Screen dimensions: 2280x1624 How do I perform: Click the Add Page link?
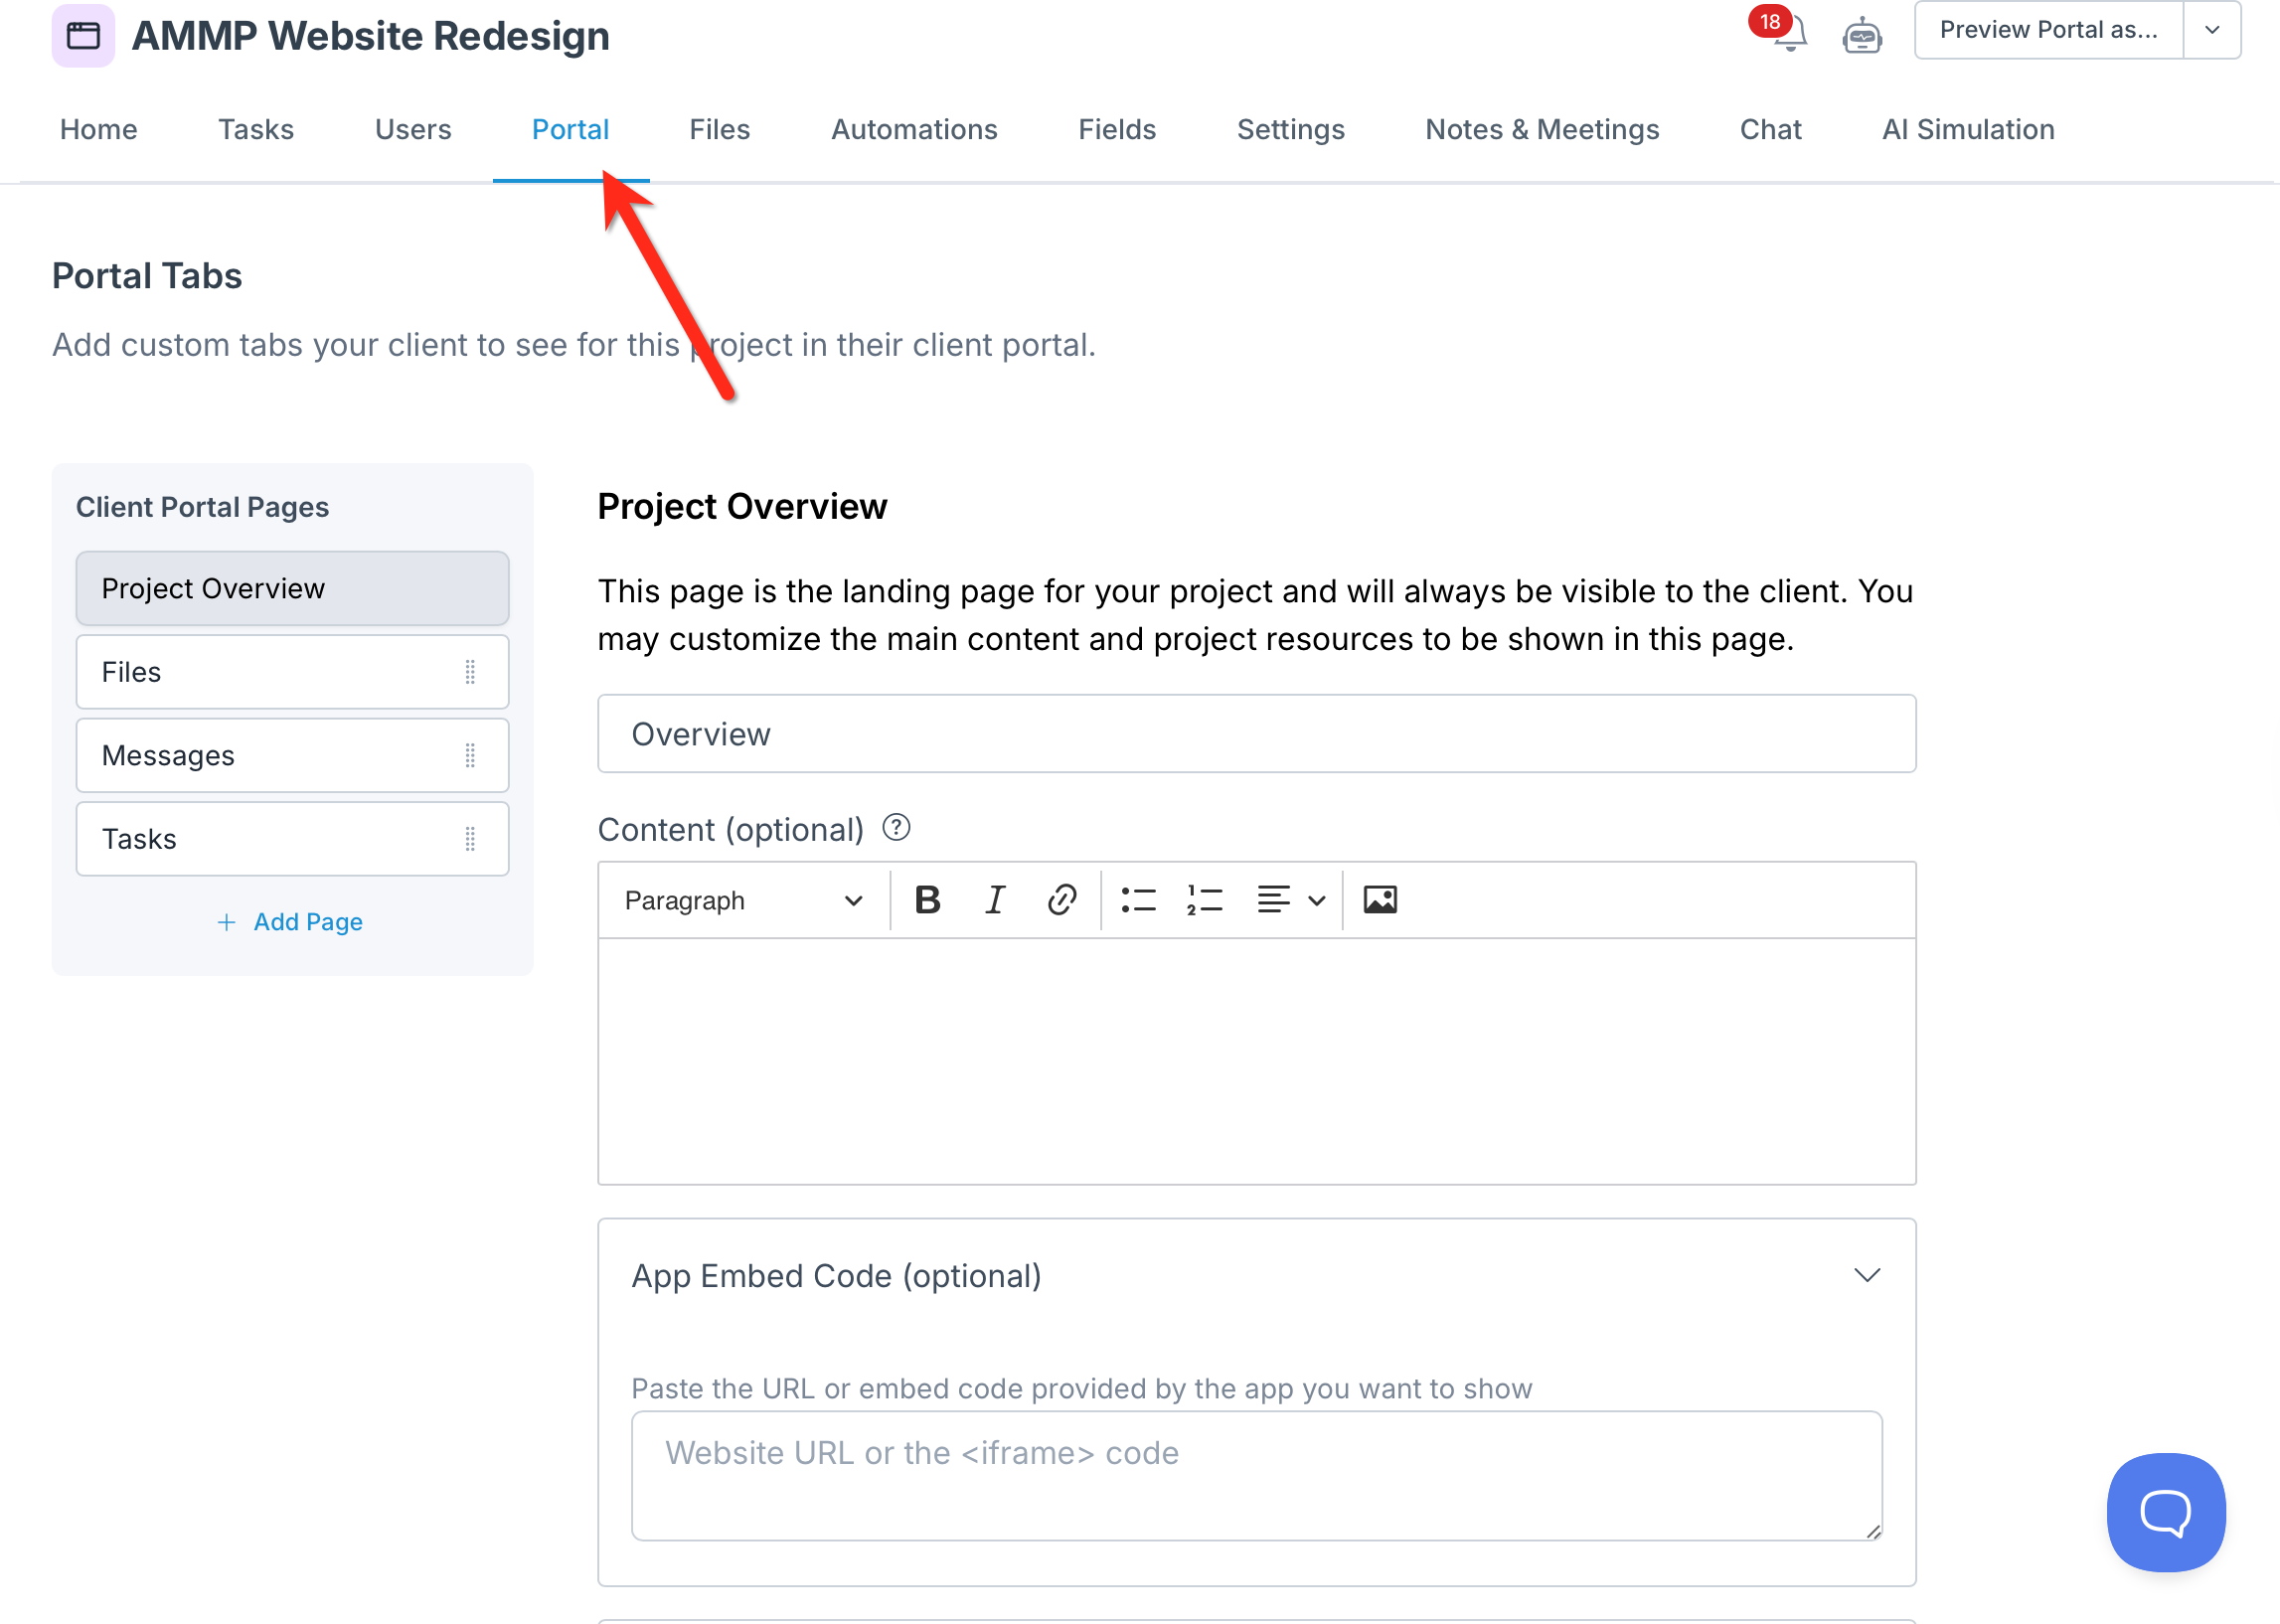coord(291,921)
